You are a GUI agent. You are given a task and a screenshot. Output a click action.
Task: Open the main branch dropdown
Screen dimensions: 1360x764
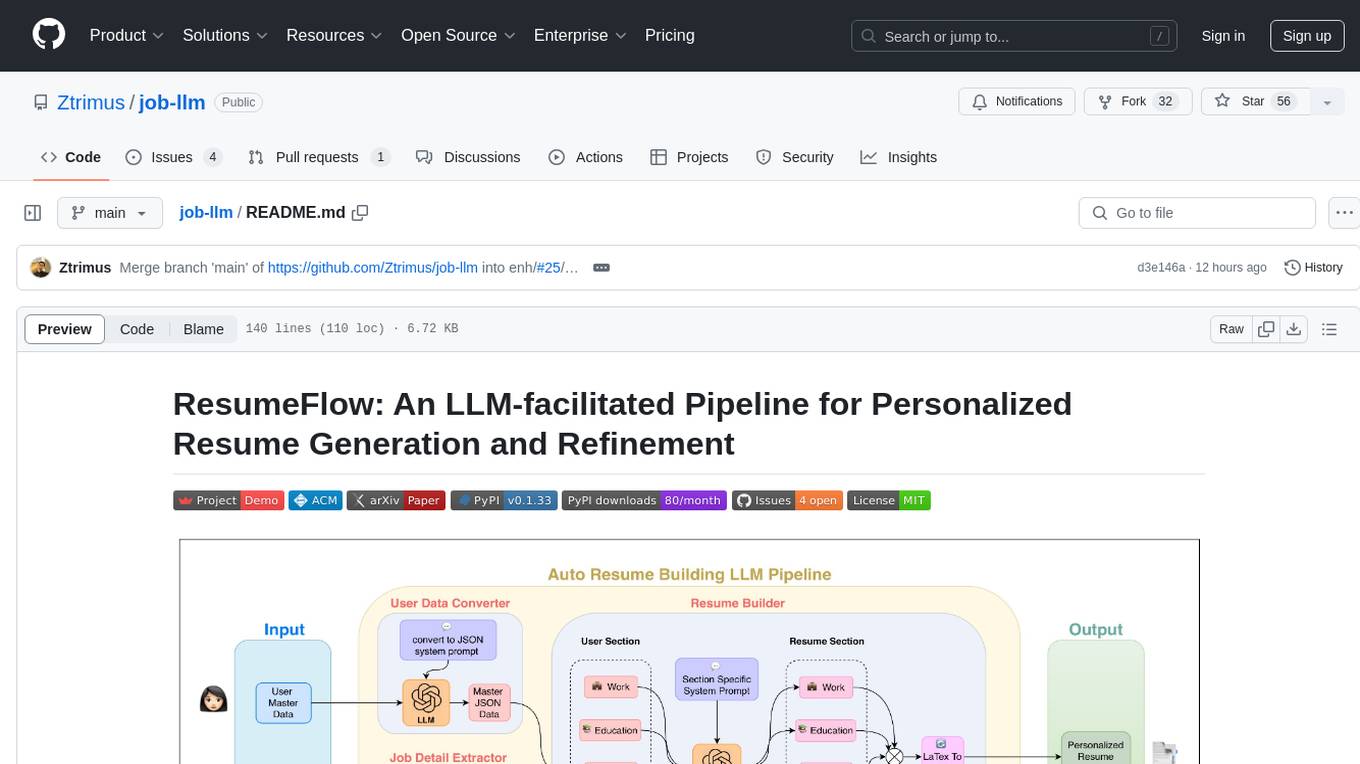[x=109, y=213]
